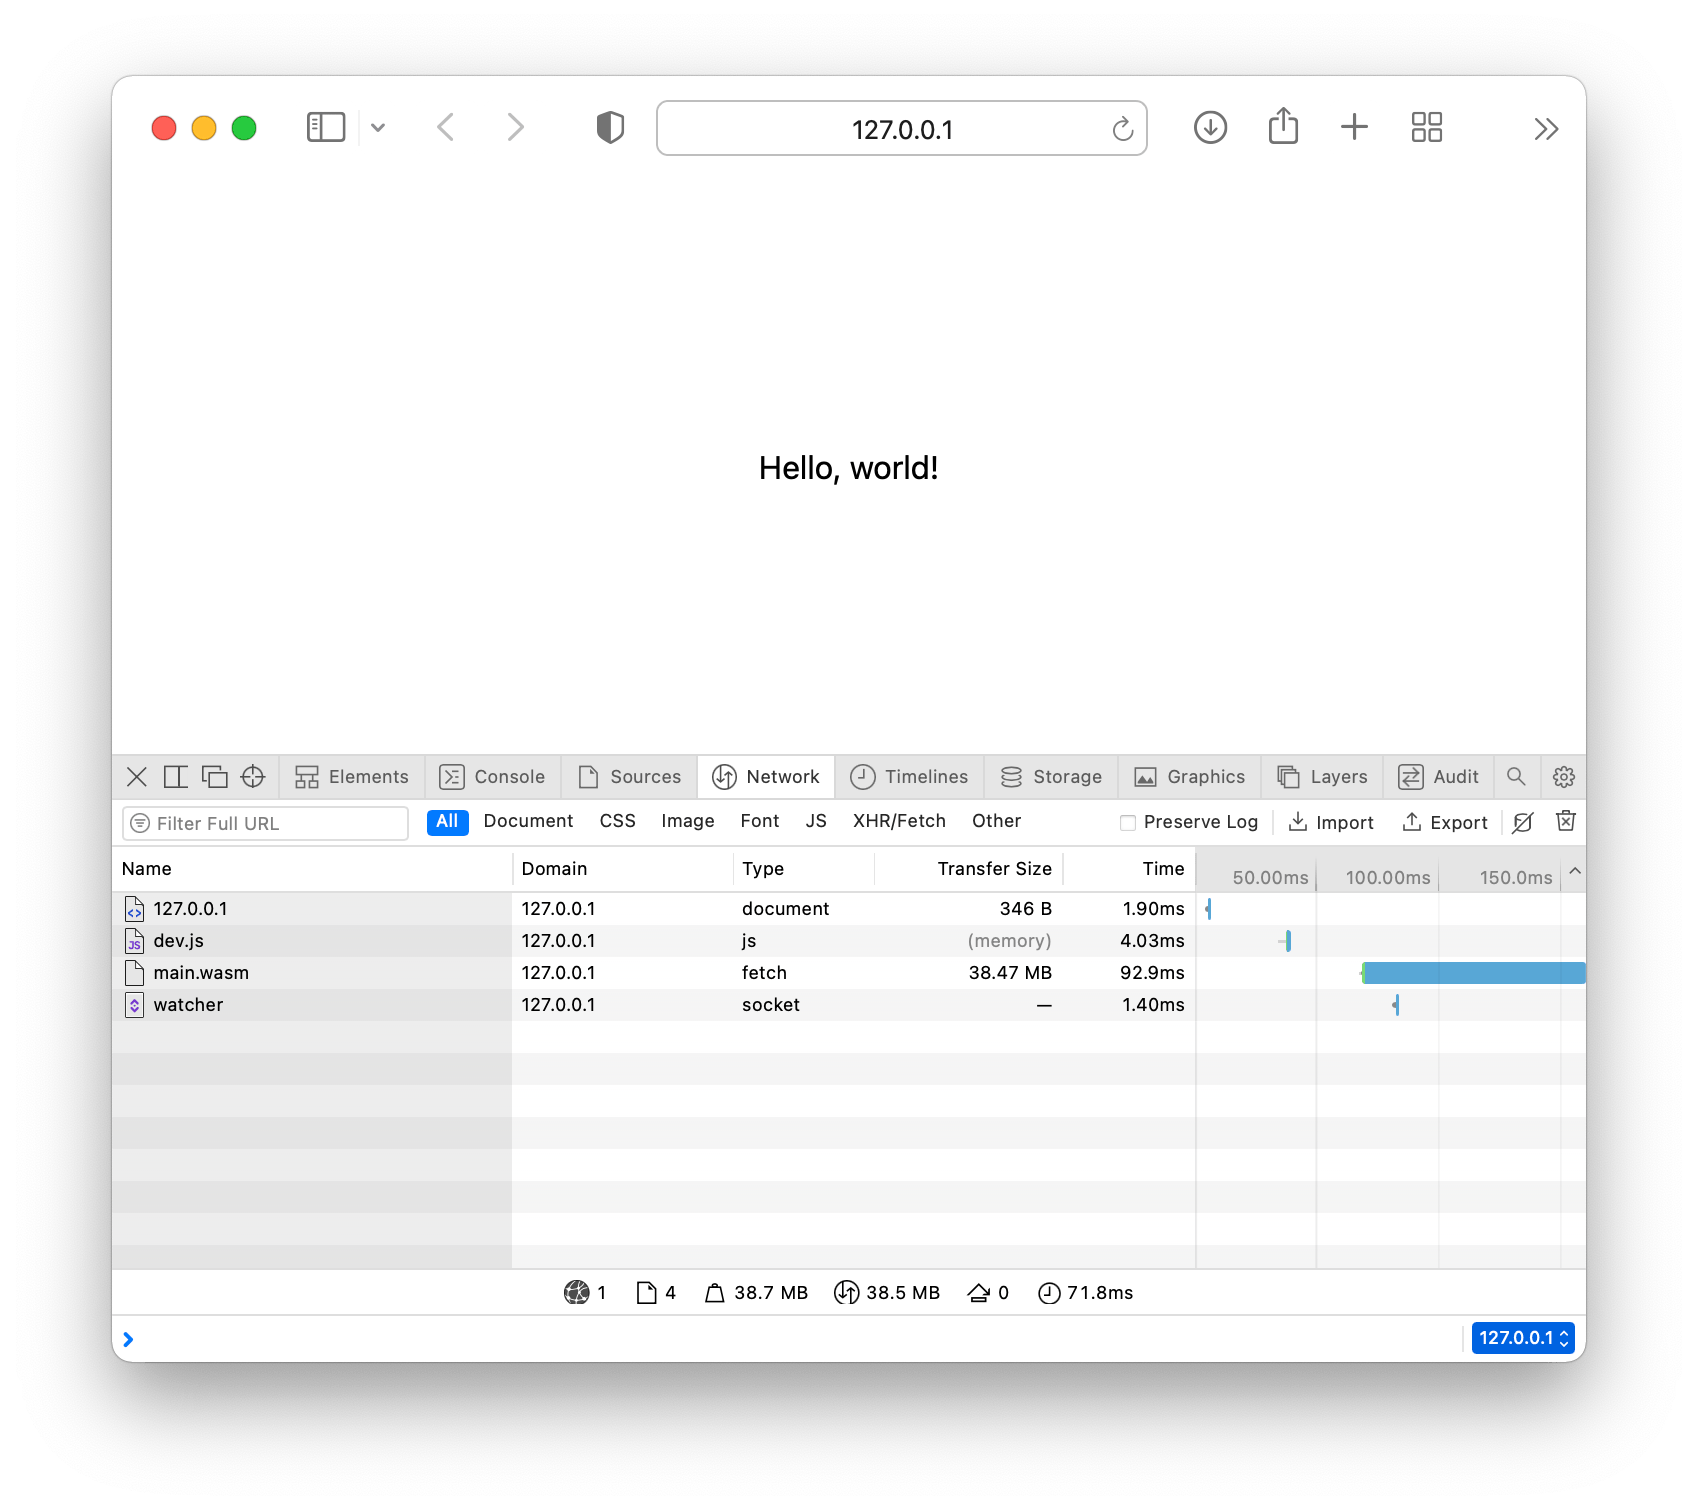Click the Export button
The width and height of the screenshot is (1698, 1510).
click(x=1445, y=822)
